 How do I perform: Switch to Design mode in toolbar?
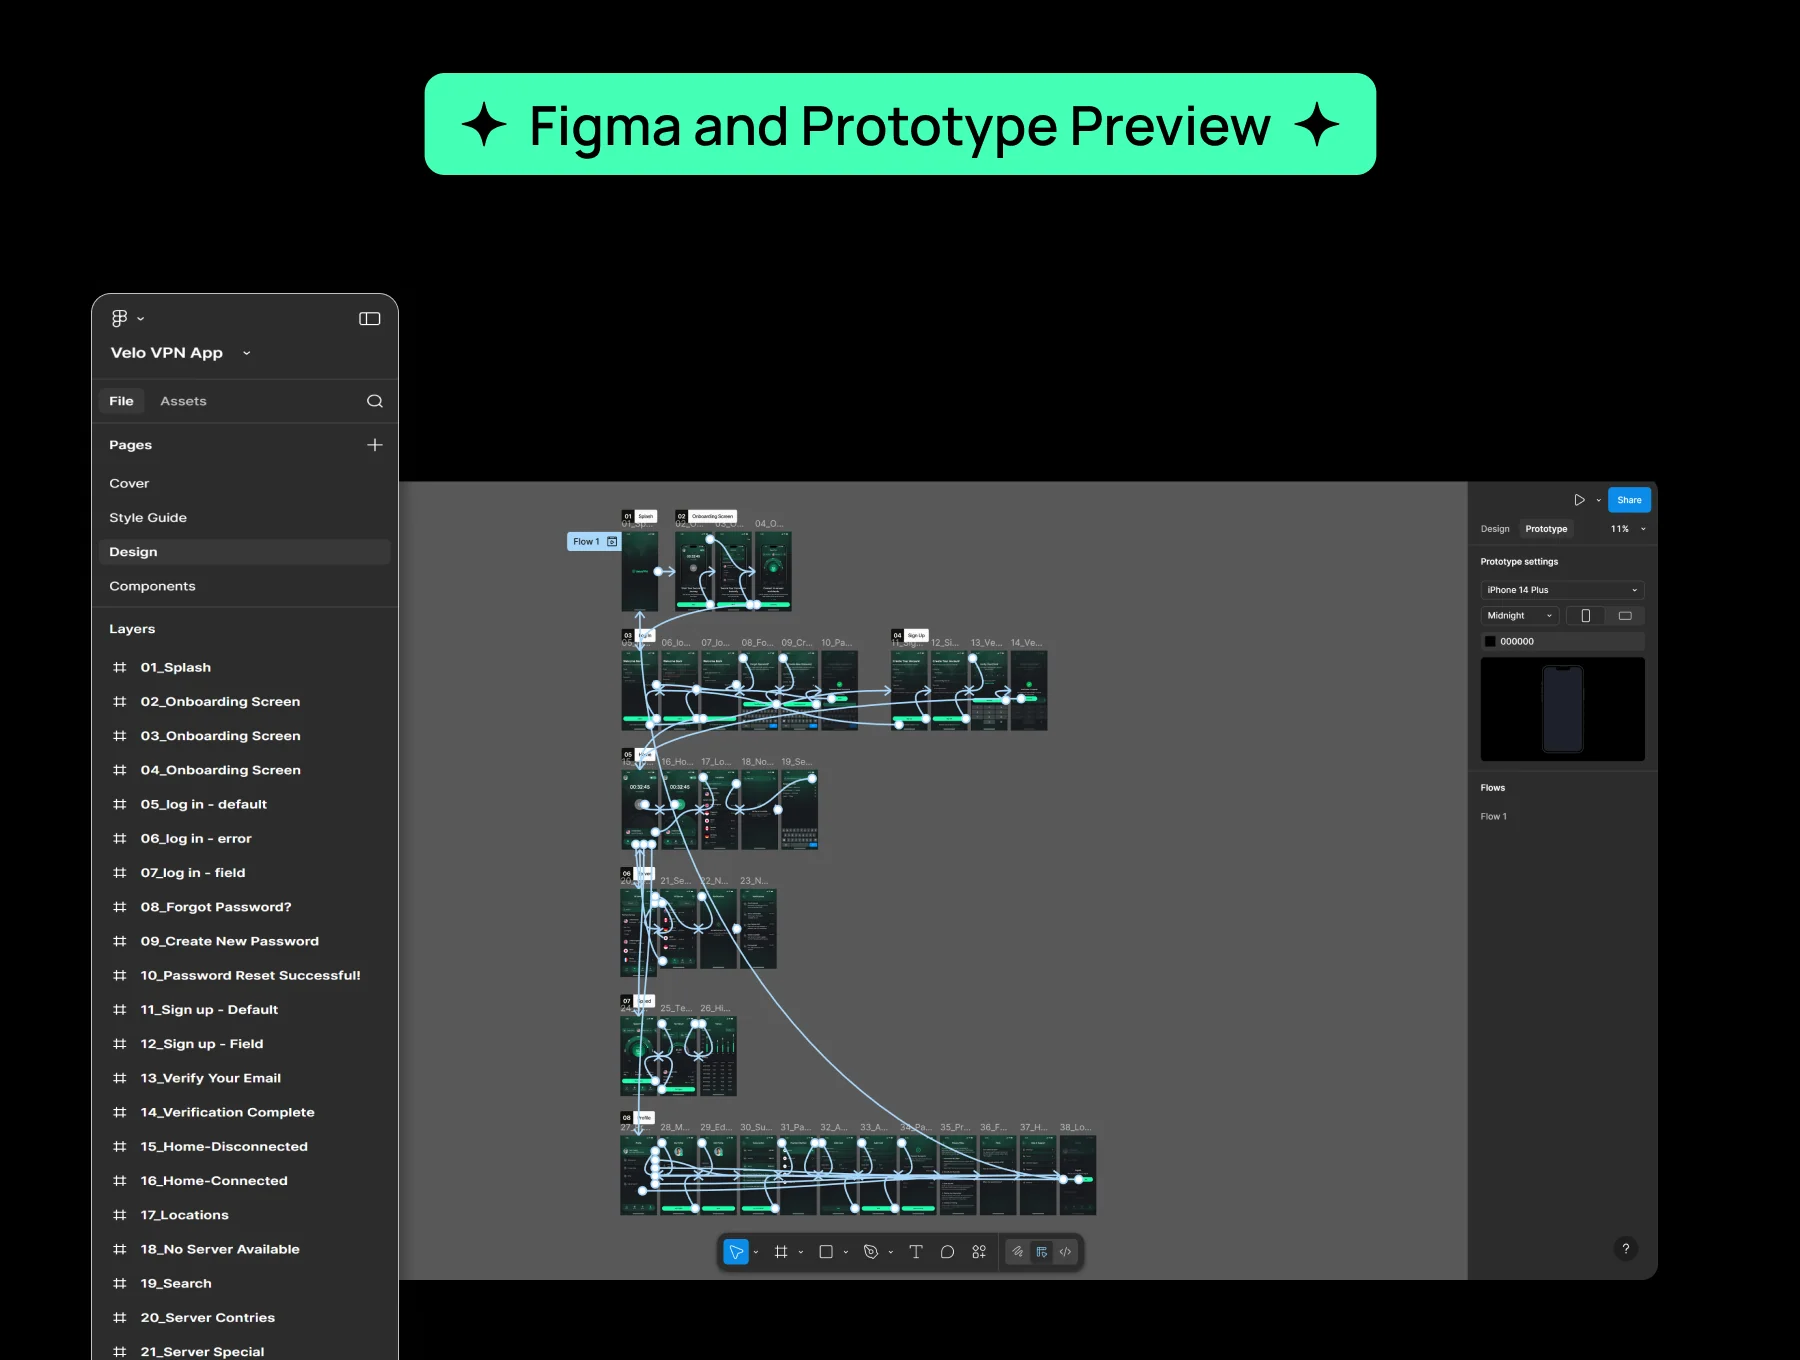point(1042,1252)
